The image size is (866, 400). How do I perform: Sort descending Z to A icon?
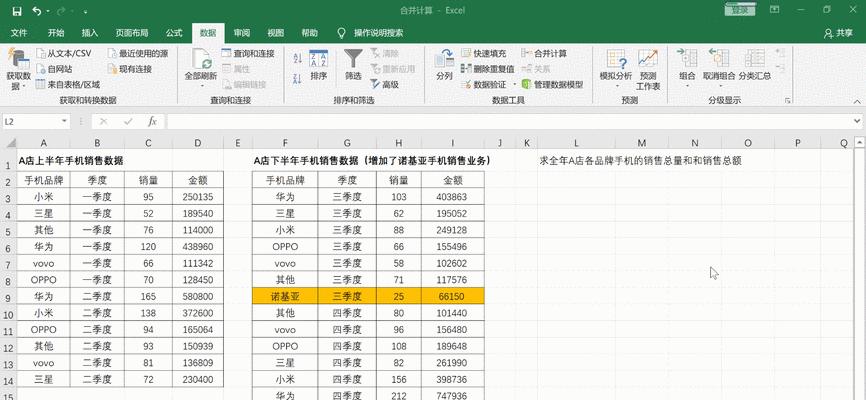tap(297, 79)
